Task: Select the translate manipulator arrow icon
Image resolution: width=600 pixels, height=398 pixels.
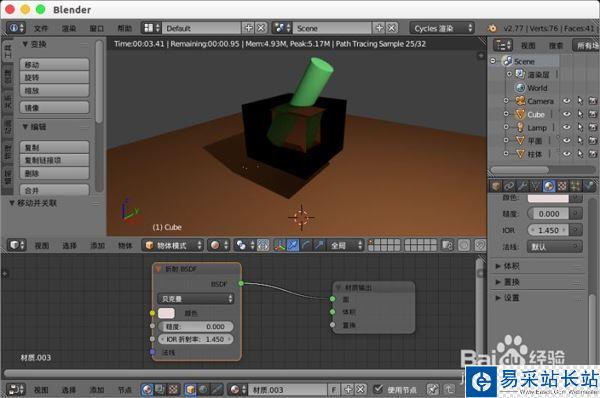Action: pos(293,245)
